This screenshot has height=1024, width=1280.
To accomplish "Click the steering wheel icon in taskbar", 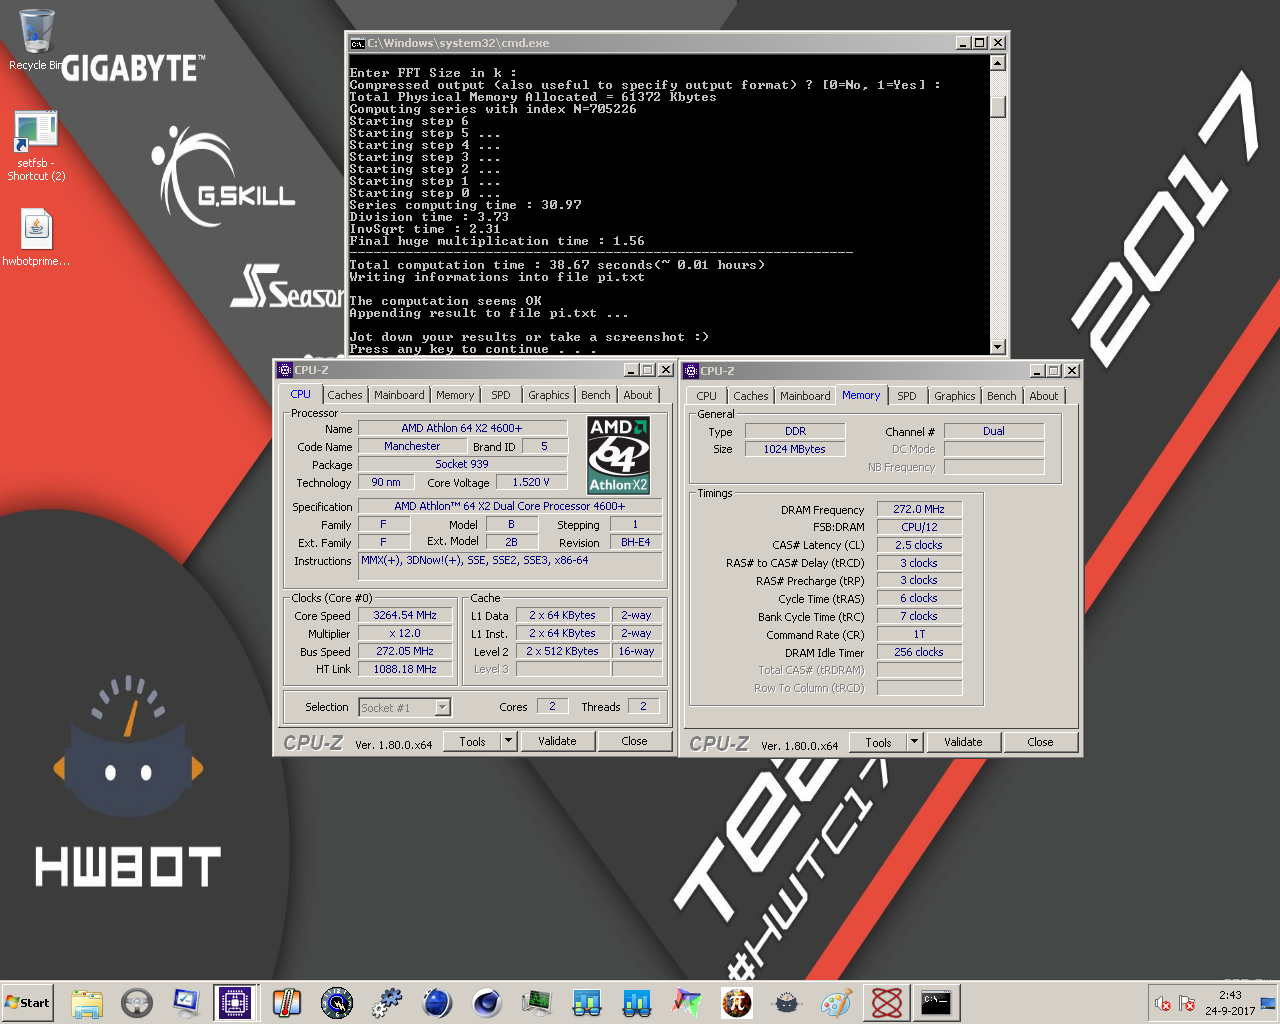I will (x=137, y=1002).
